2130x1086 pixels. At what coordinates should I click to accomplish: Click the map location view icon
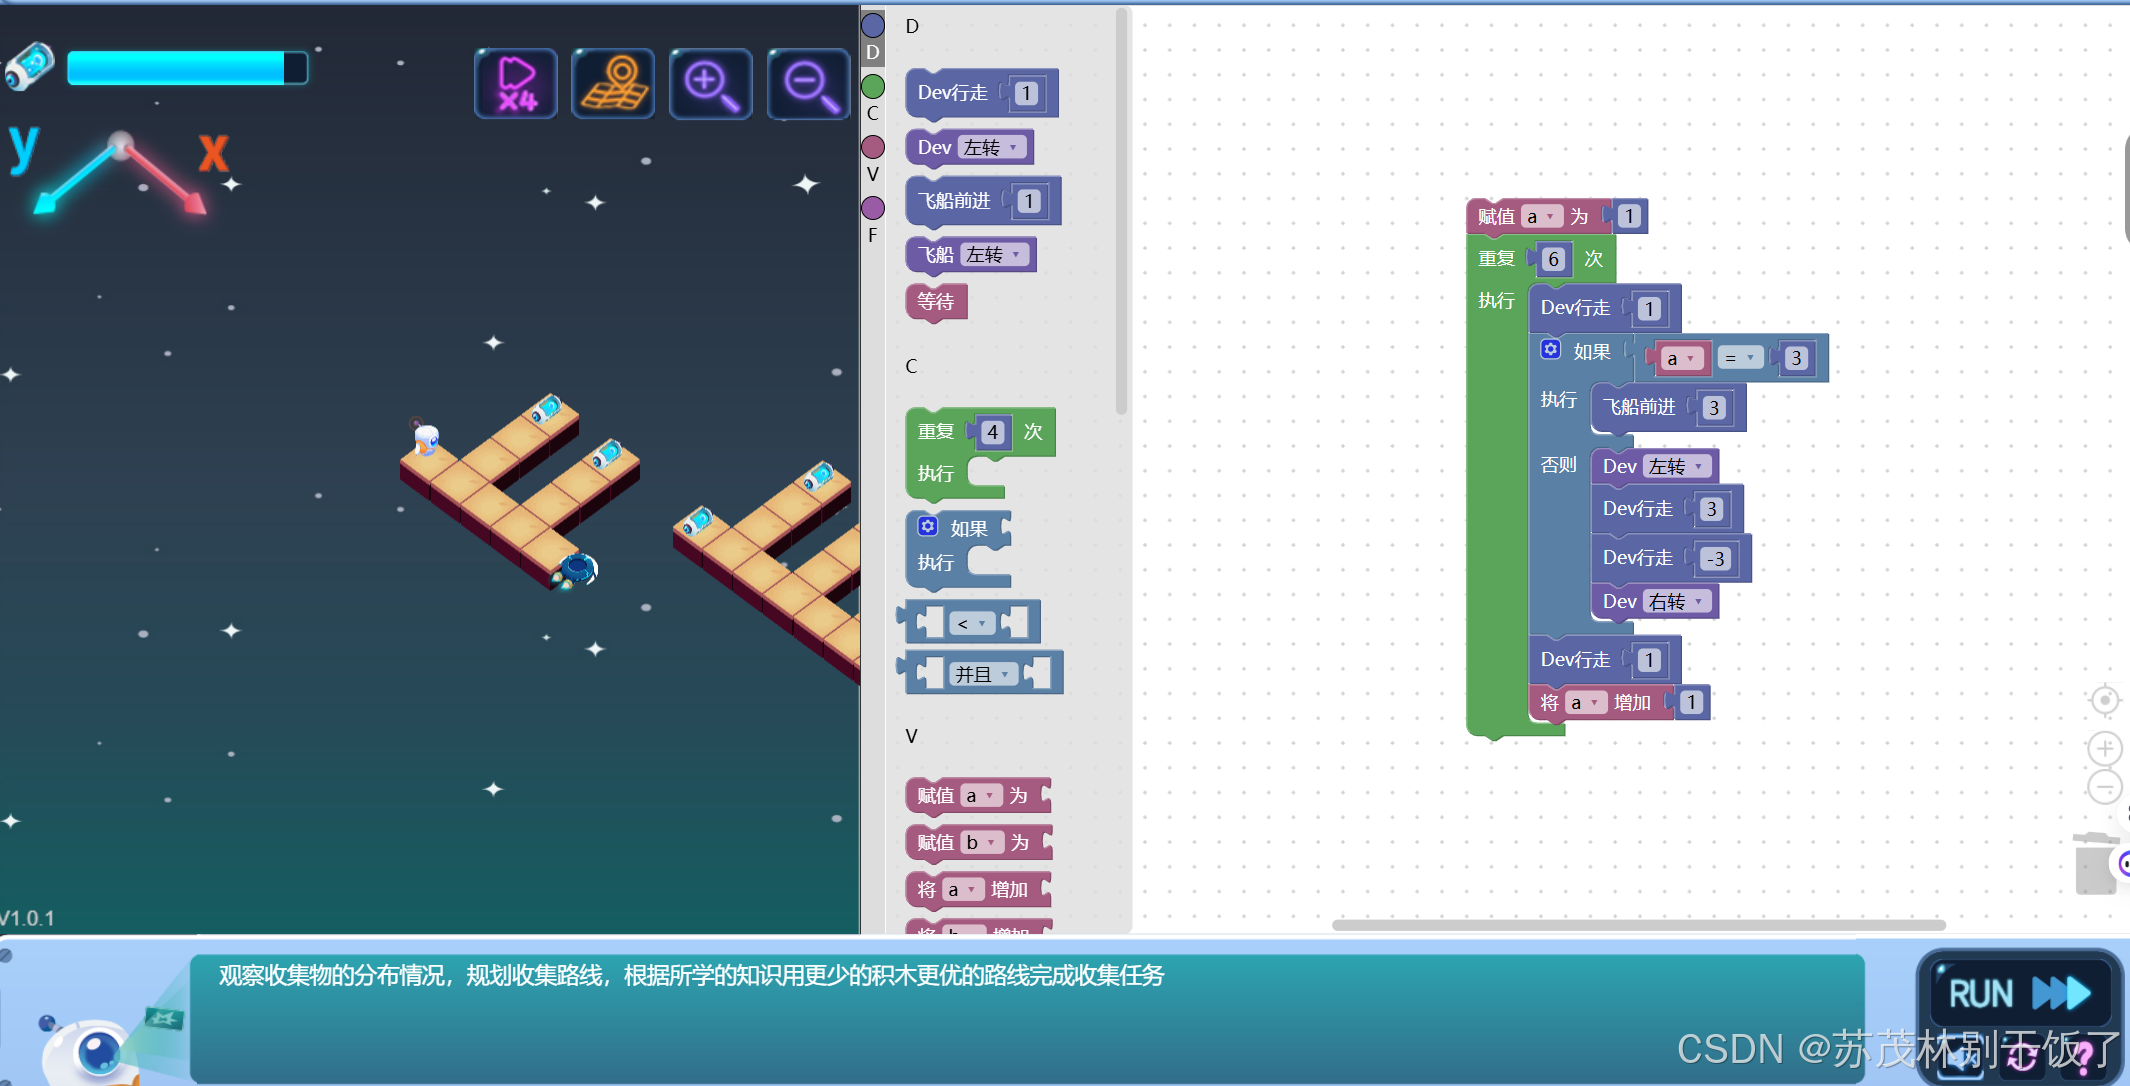613,84
